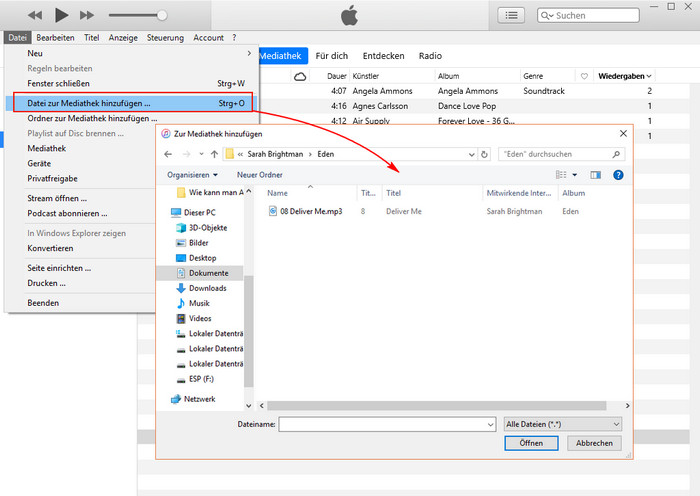Select Dieser PC in the tree
The width and height of the screenshot is (700, 496).
click(x=200, y=213)
